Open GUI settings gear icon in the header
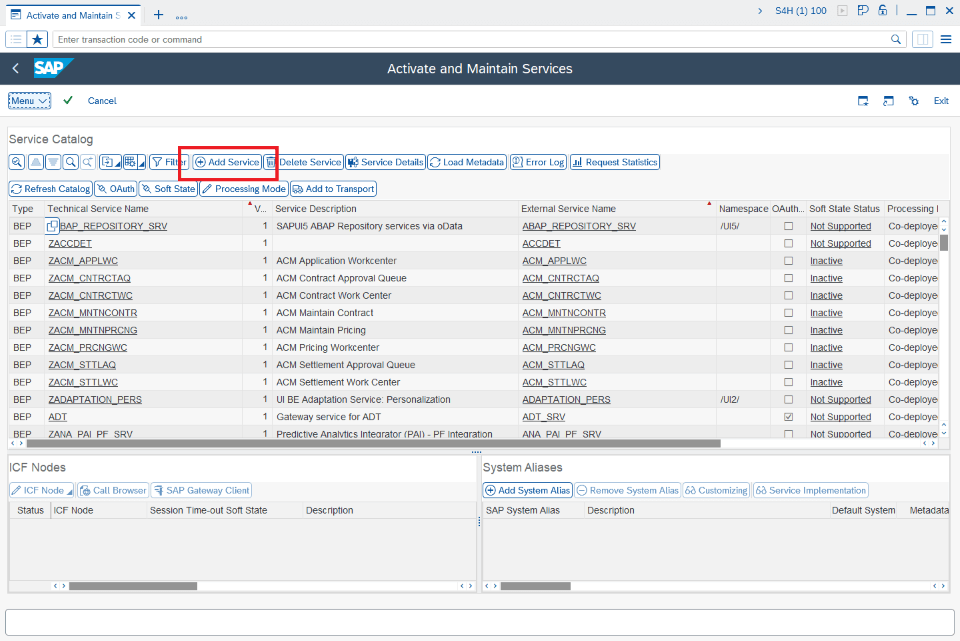Viewport: 960px width, 641px height. click(912, 100)
